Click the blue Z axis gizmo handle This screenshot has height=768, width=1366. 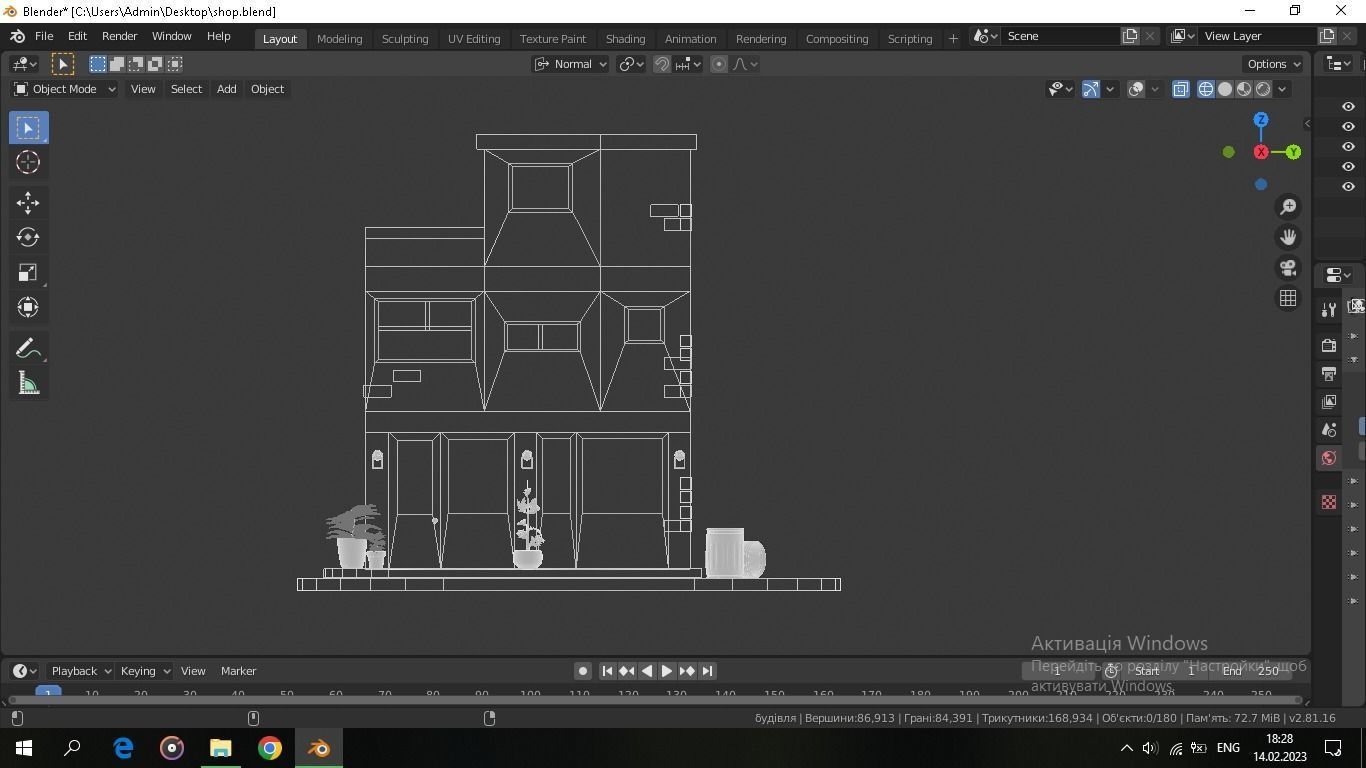click(1261, 120)
